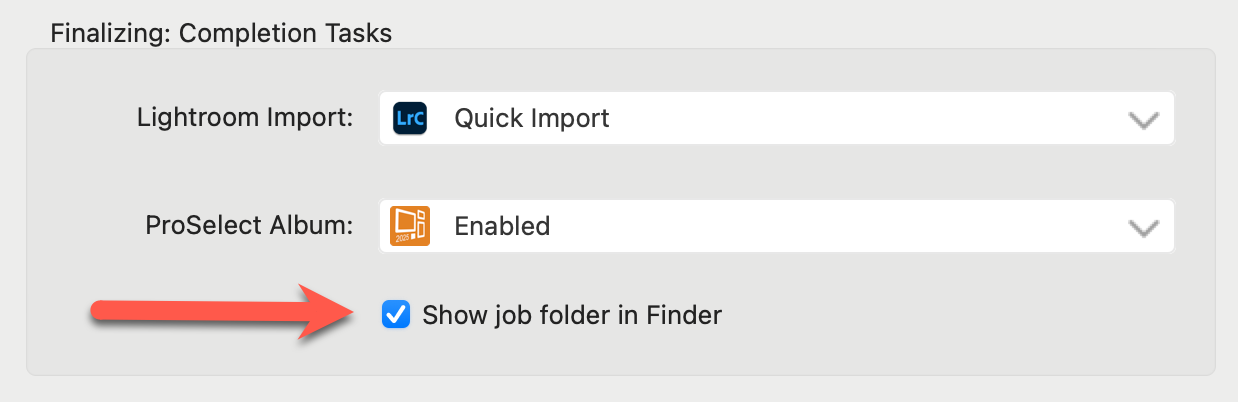Click the Lightroom Classic LrC icon
Screen dimensions: 1238x402
point(410,118)
